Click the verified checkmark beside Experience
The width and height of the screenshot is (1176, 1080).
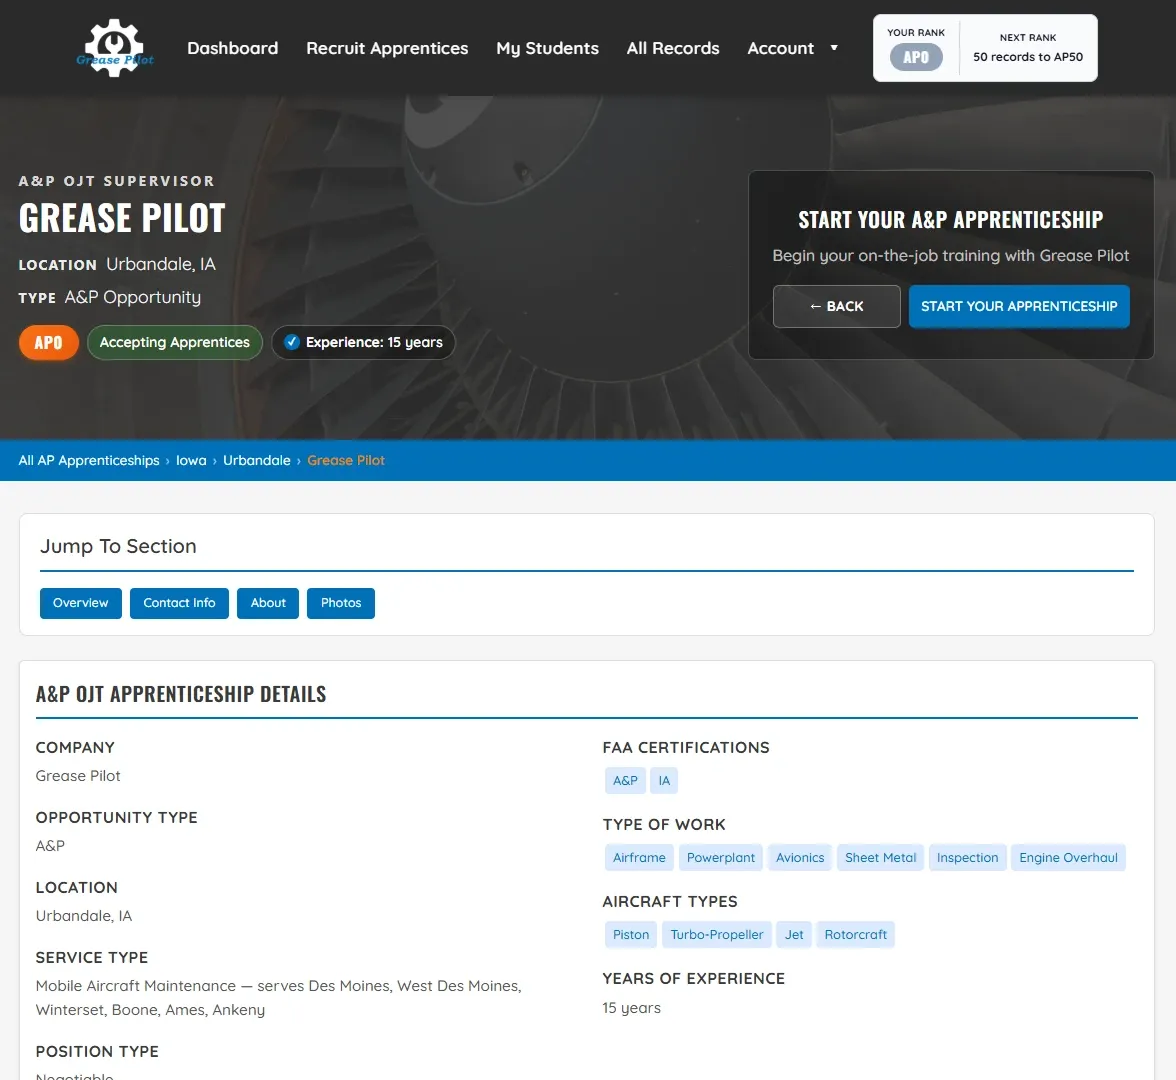pos(292,342)
